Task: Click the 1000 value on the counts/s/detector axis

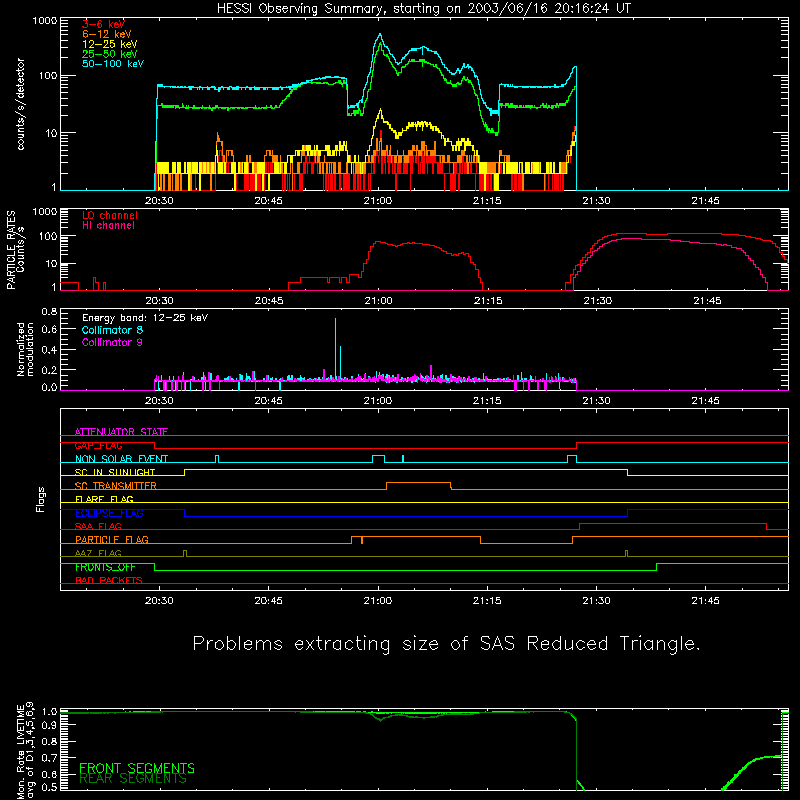Action: pyautogui.click(x=45, y=21)
